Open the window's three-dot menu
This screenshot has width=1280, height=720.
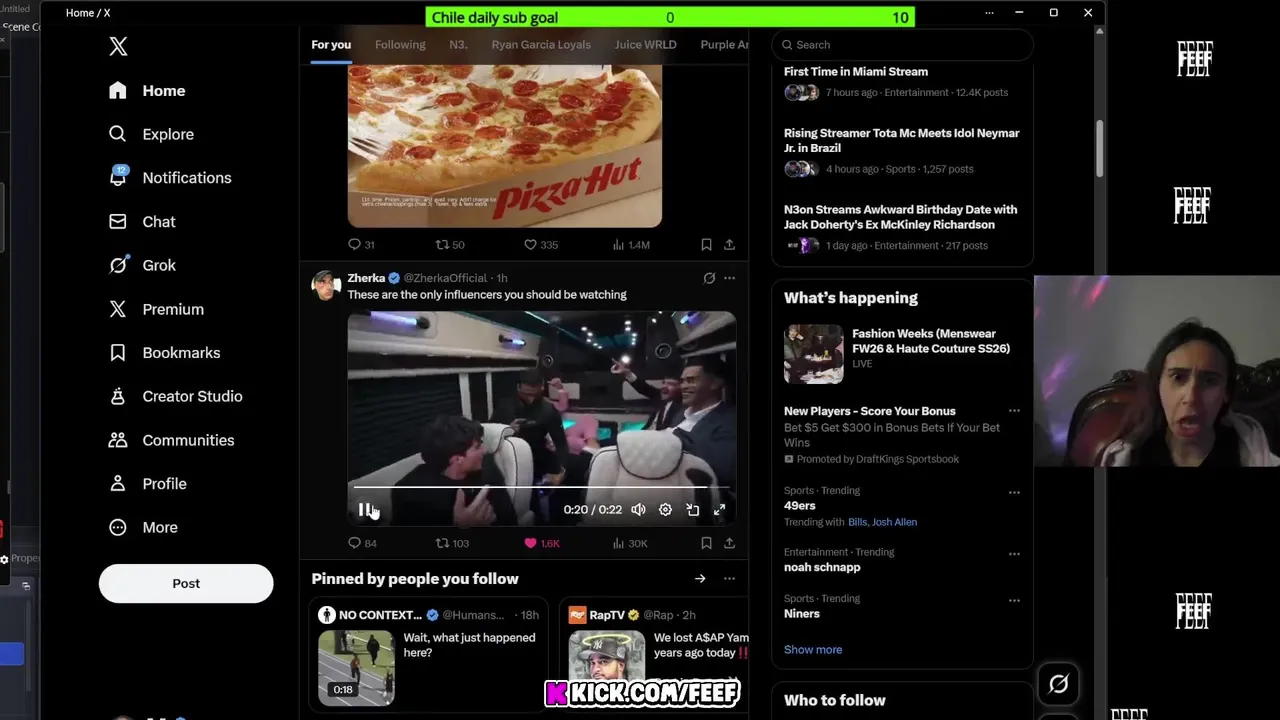click(x=989, y=13)
